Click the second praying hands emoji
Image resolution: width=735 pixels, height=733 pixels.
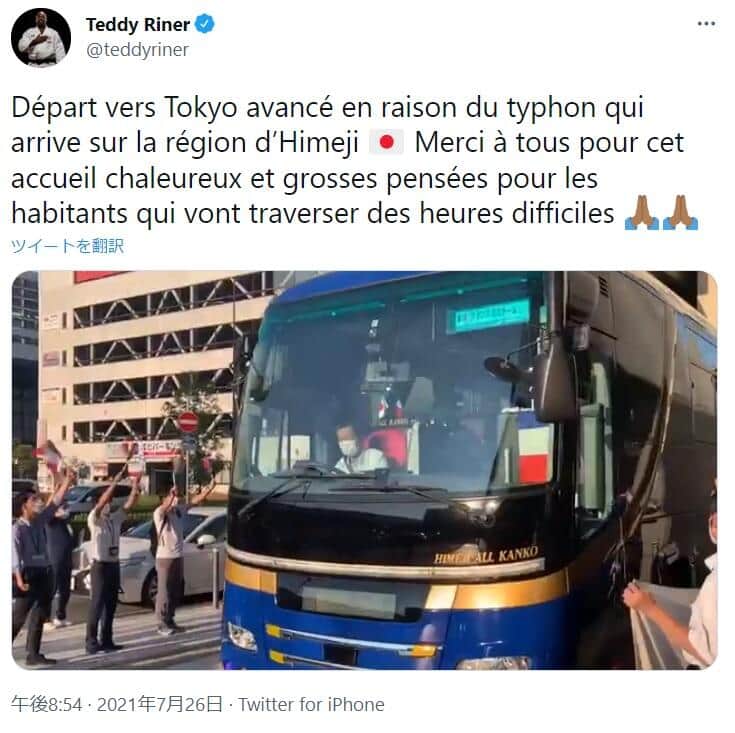[x=681, y=213]
